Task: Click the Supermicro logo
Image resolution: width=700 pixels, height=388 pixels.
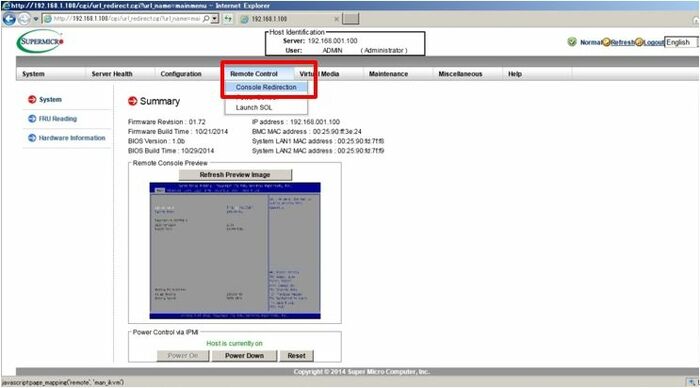Action: point(40,42)
